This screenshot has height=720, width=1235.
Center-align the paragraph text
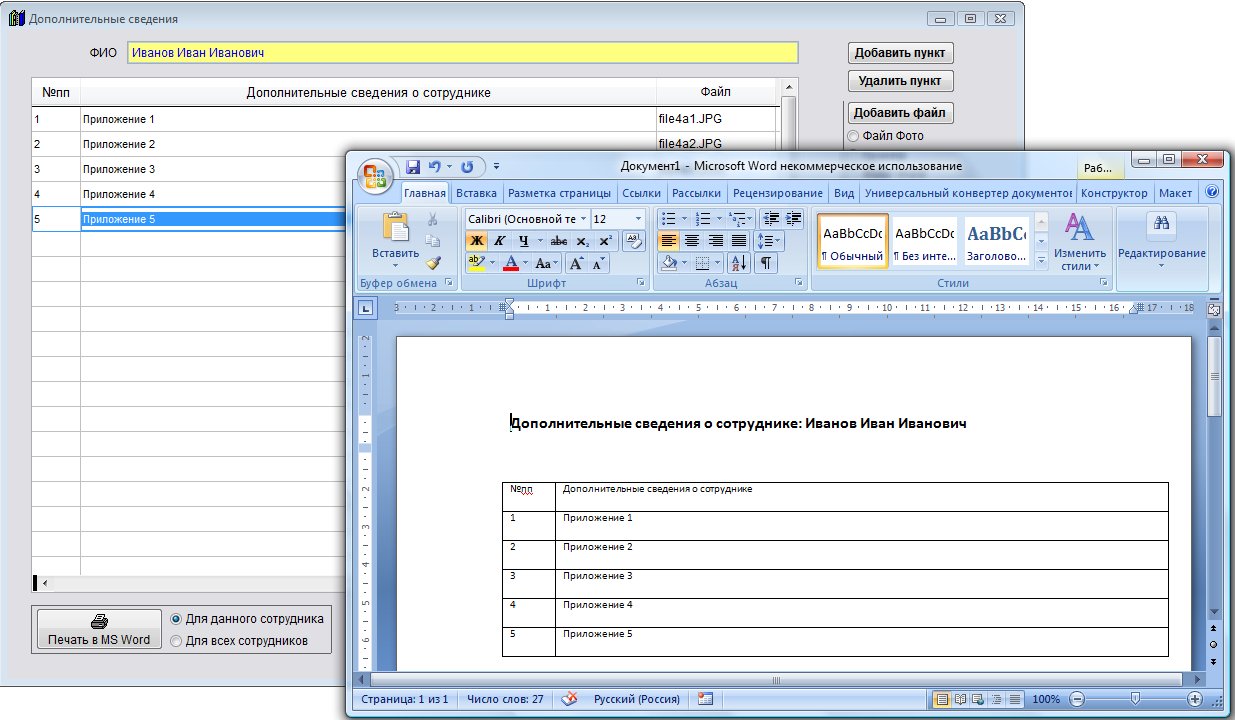692,241
